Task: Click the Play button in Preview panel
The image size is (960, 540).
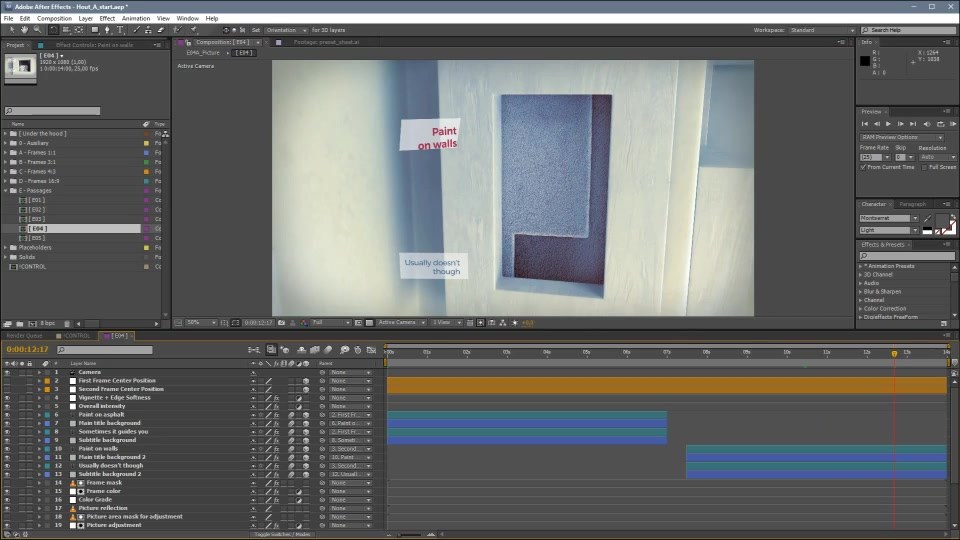Action: pyautogui.click(x=888, y=124)
